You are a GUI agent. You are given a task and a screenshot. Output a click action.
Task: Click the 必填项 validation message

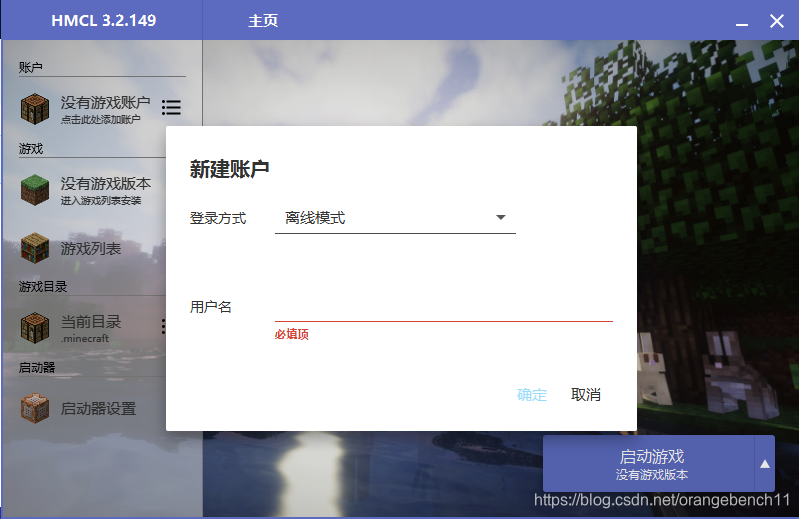292,334
